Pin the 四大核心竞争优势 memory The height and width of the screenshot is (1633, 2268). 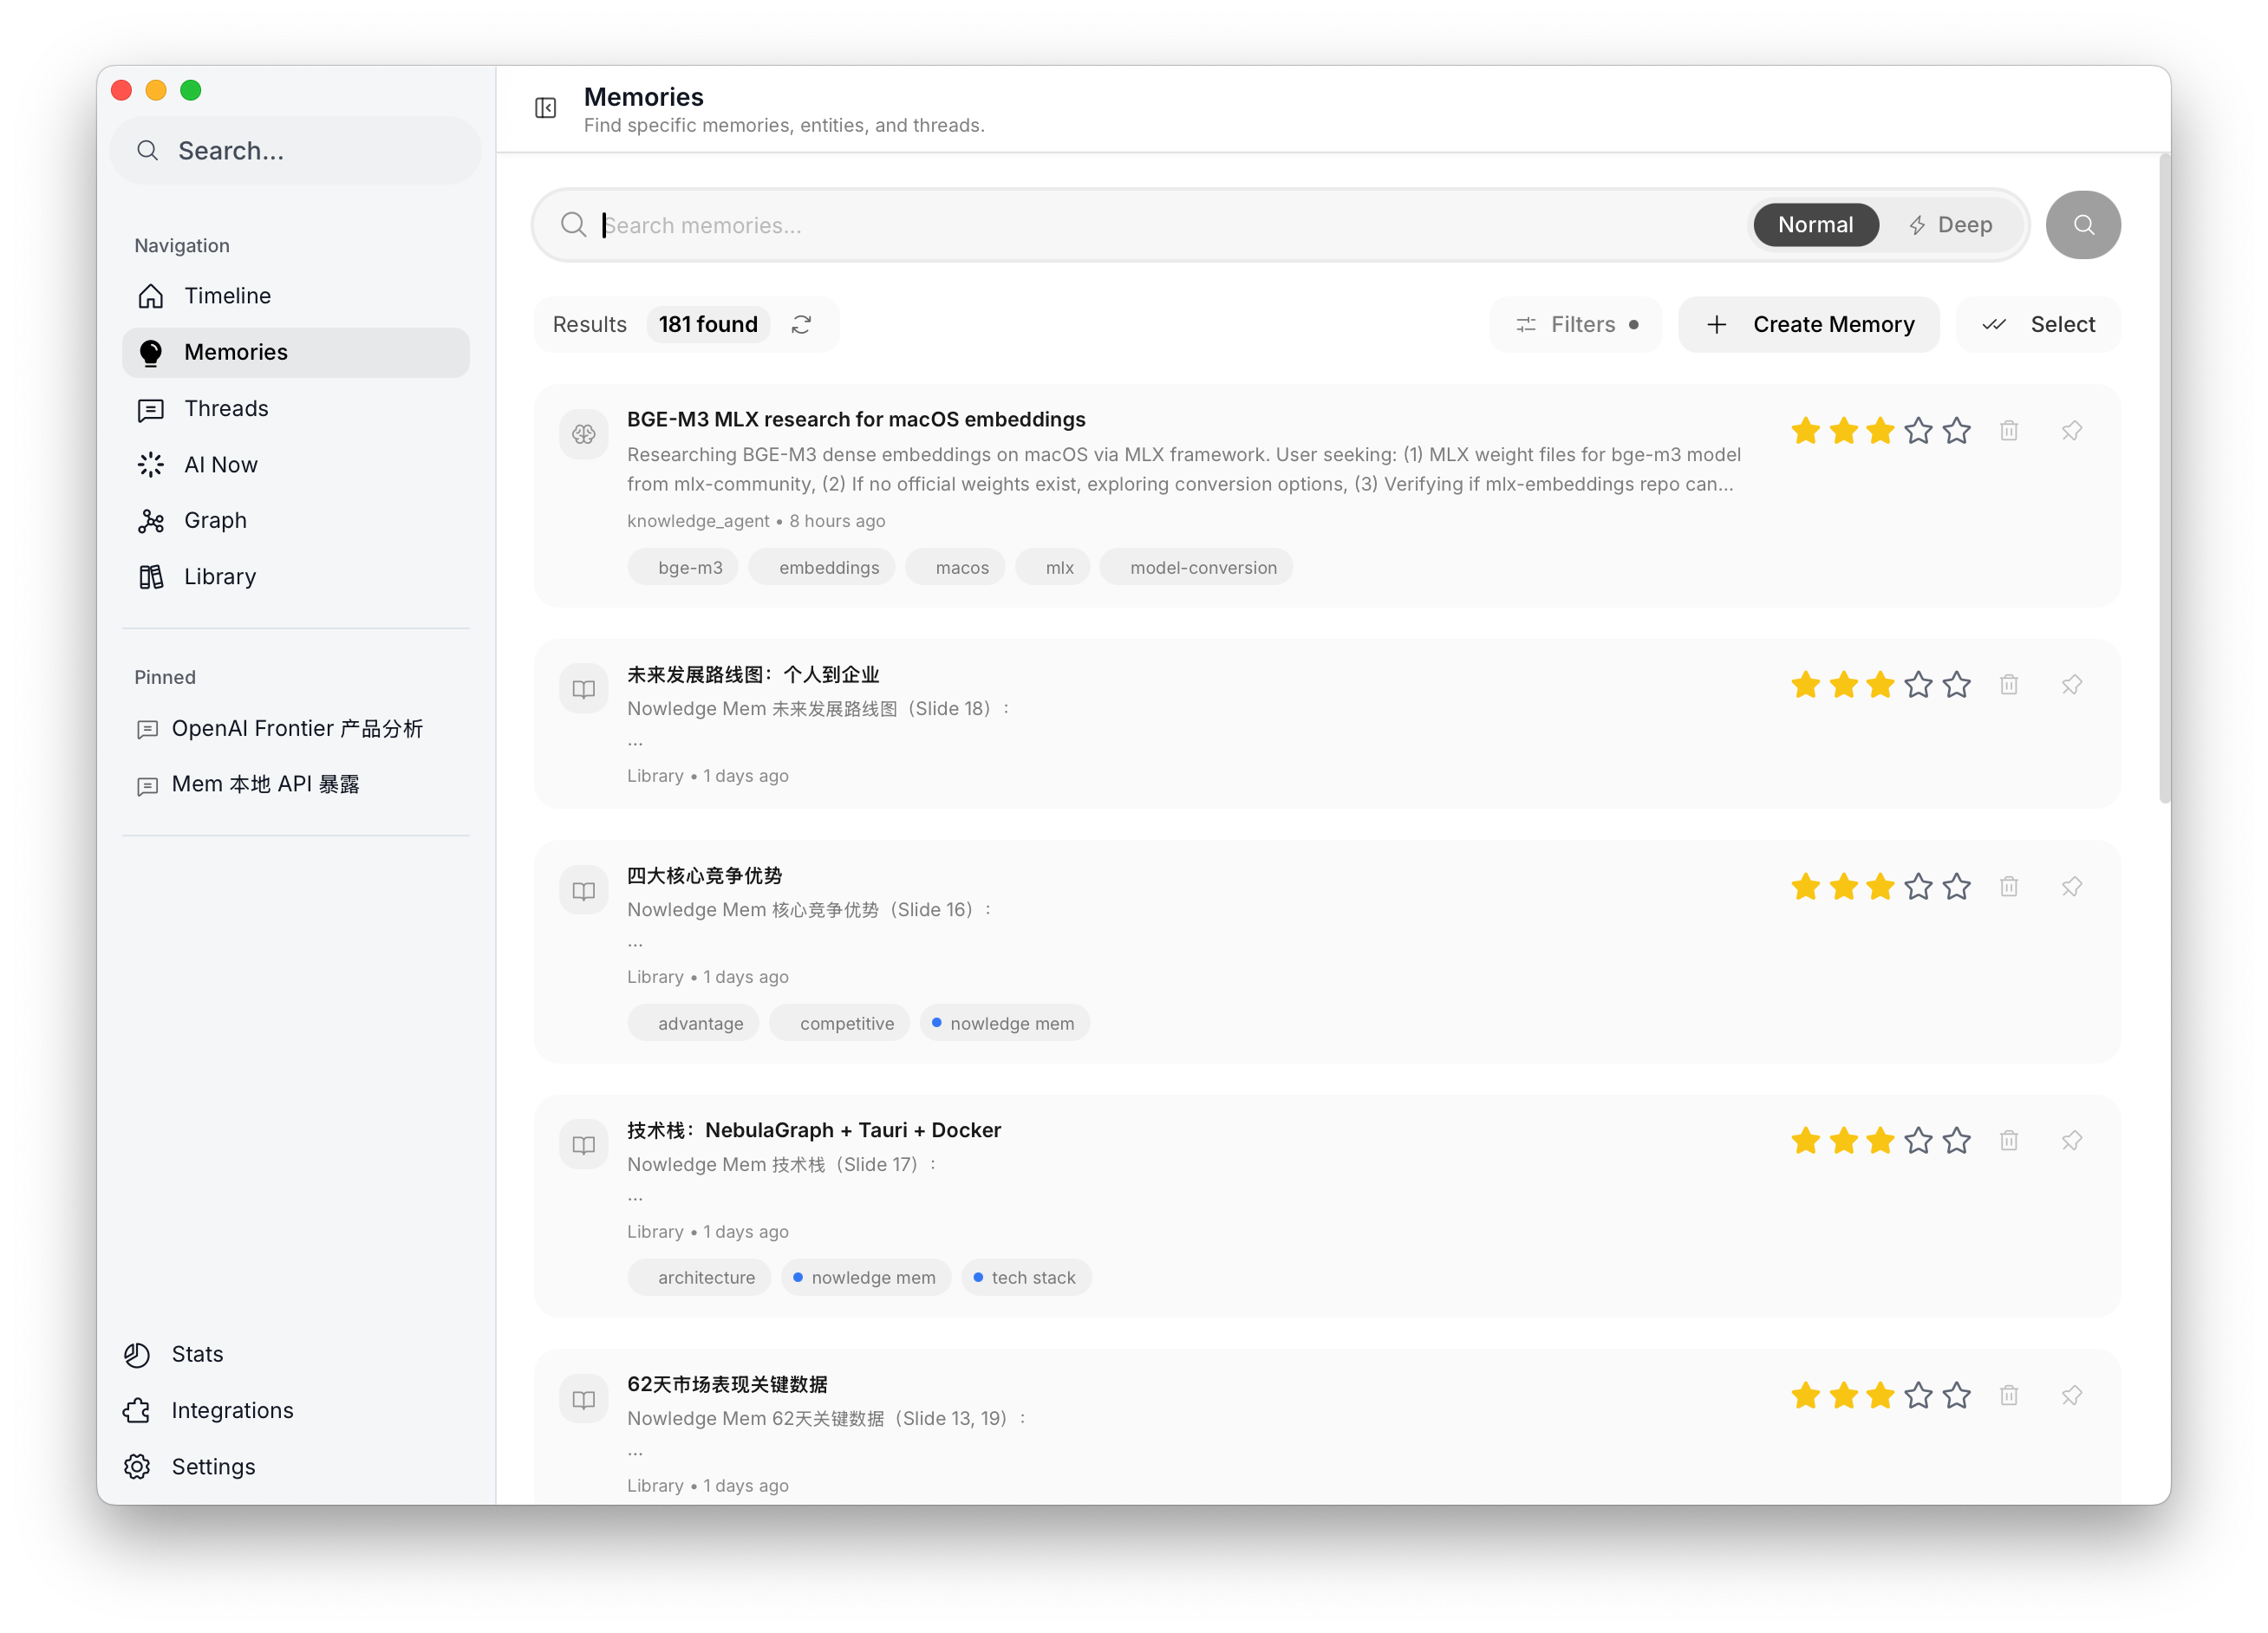pos(2071,887)
